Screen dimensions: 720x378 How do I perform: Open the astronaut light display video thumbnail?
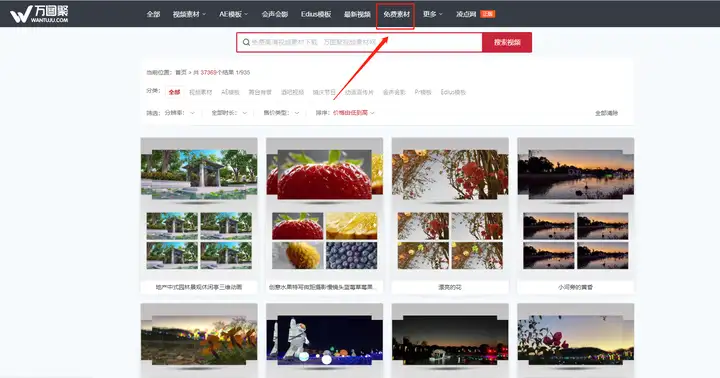point(324,340)
